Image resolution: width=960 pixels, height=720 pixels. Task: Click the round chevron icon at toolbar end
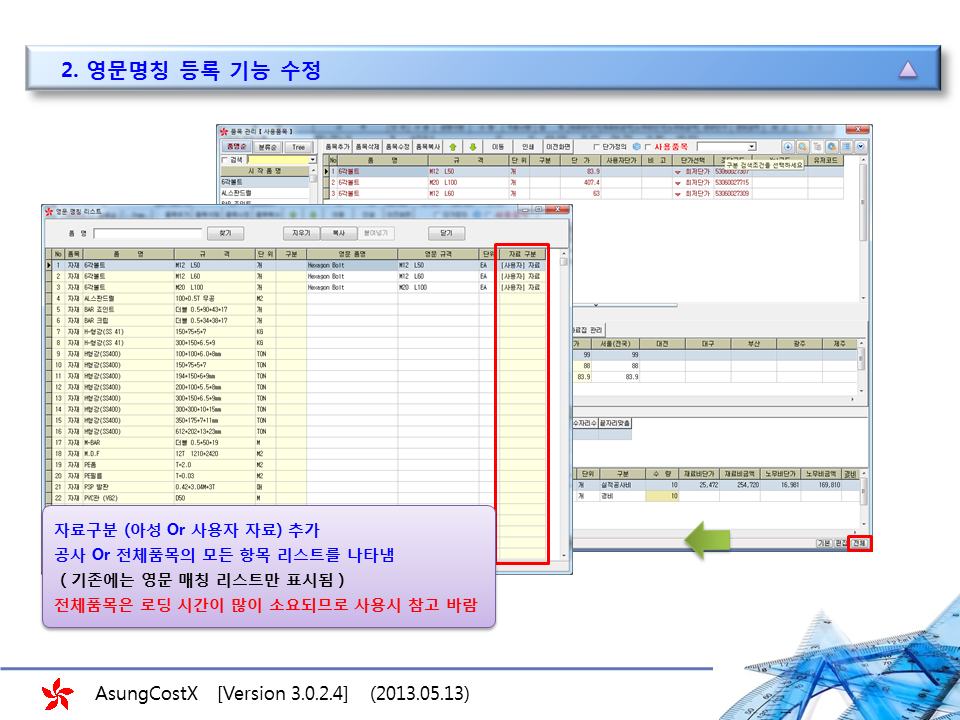click(859, 146)
